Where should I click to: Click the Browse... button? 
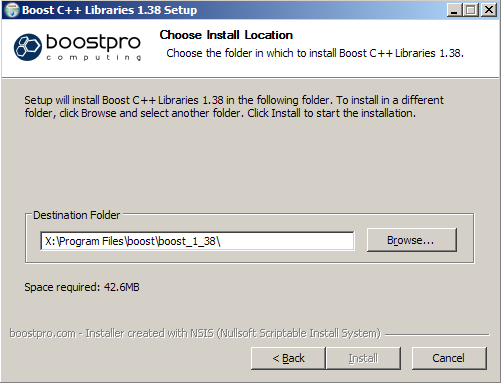tap(412, 240)
